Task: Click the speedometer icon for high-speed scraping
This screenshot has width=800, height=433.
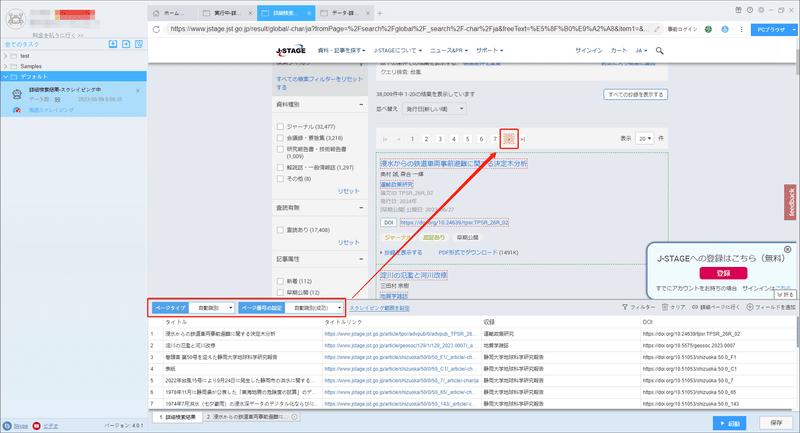Action: coord(17,110)
